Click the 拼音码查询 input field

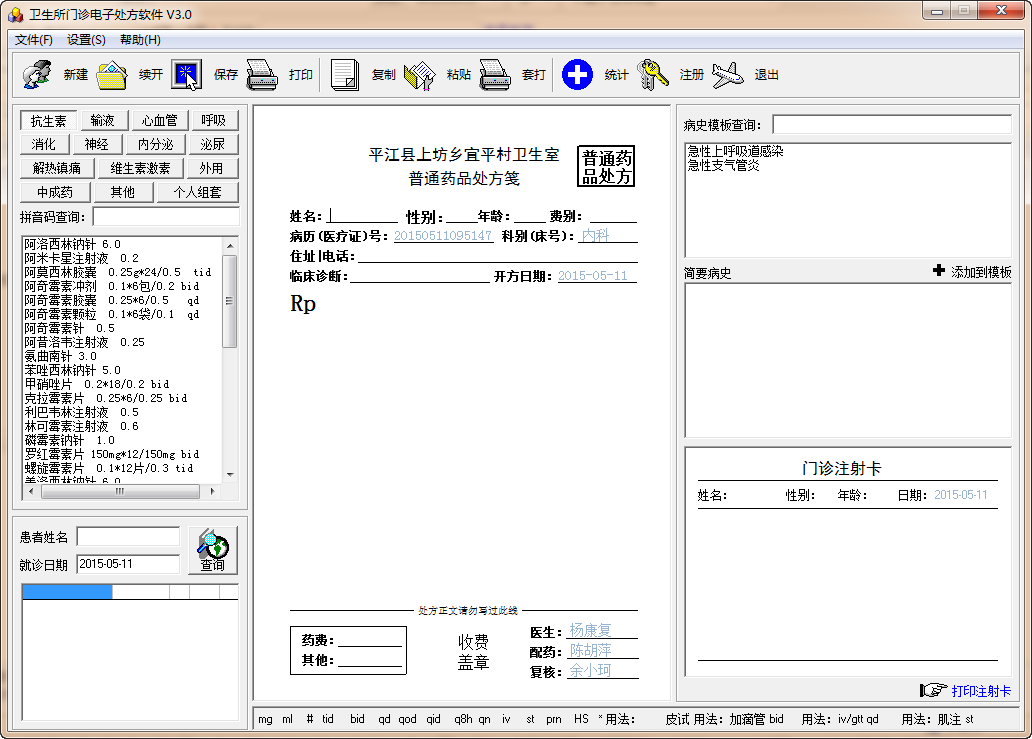[166, 217]
